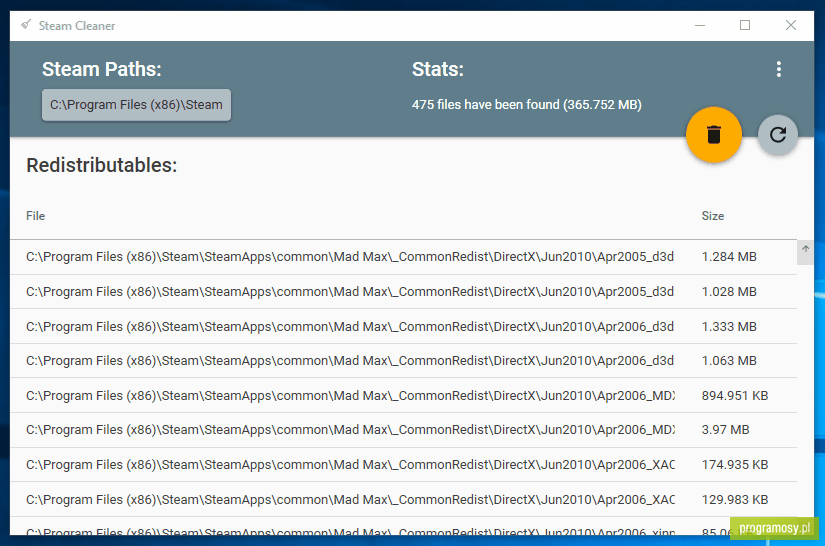This screenshot has height=546, width=825.
Task: Select the C:\Program Files (x86)\Steam path chip
Action: pos(136,105)
